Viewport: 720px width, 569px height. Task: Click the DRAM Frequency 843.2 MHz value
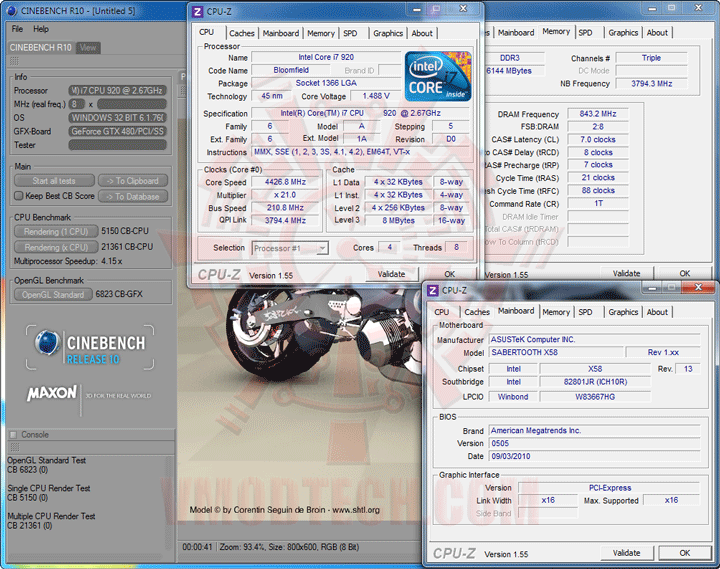pyautogui.click(x=597, y=114)
